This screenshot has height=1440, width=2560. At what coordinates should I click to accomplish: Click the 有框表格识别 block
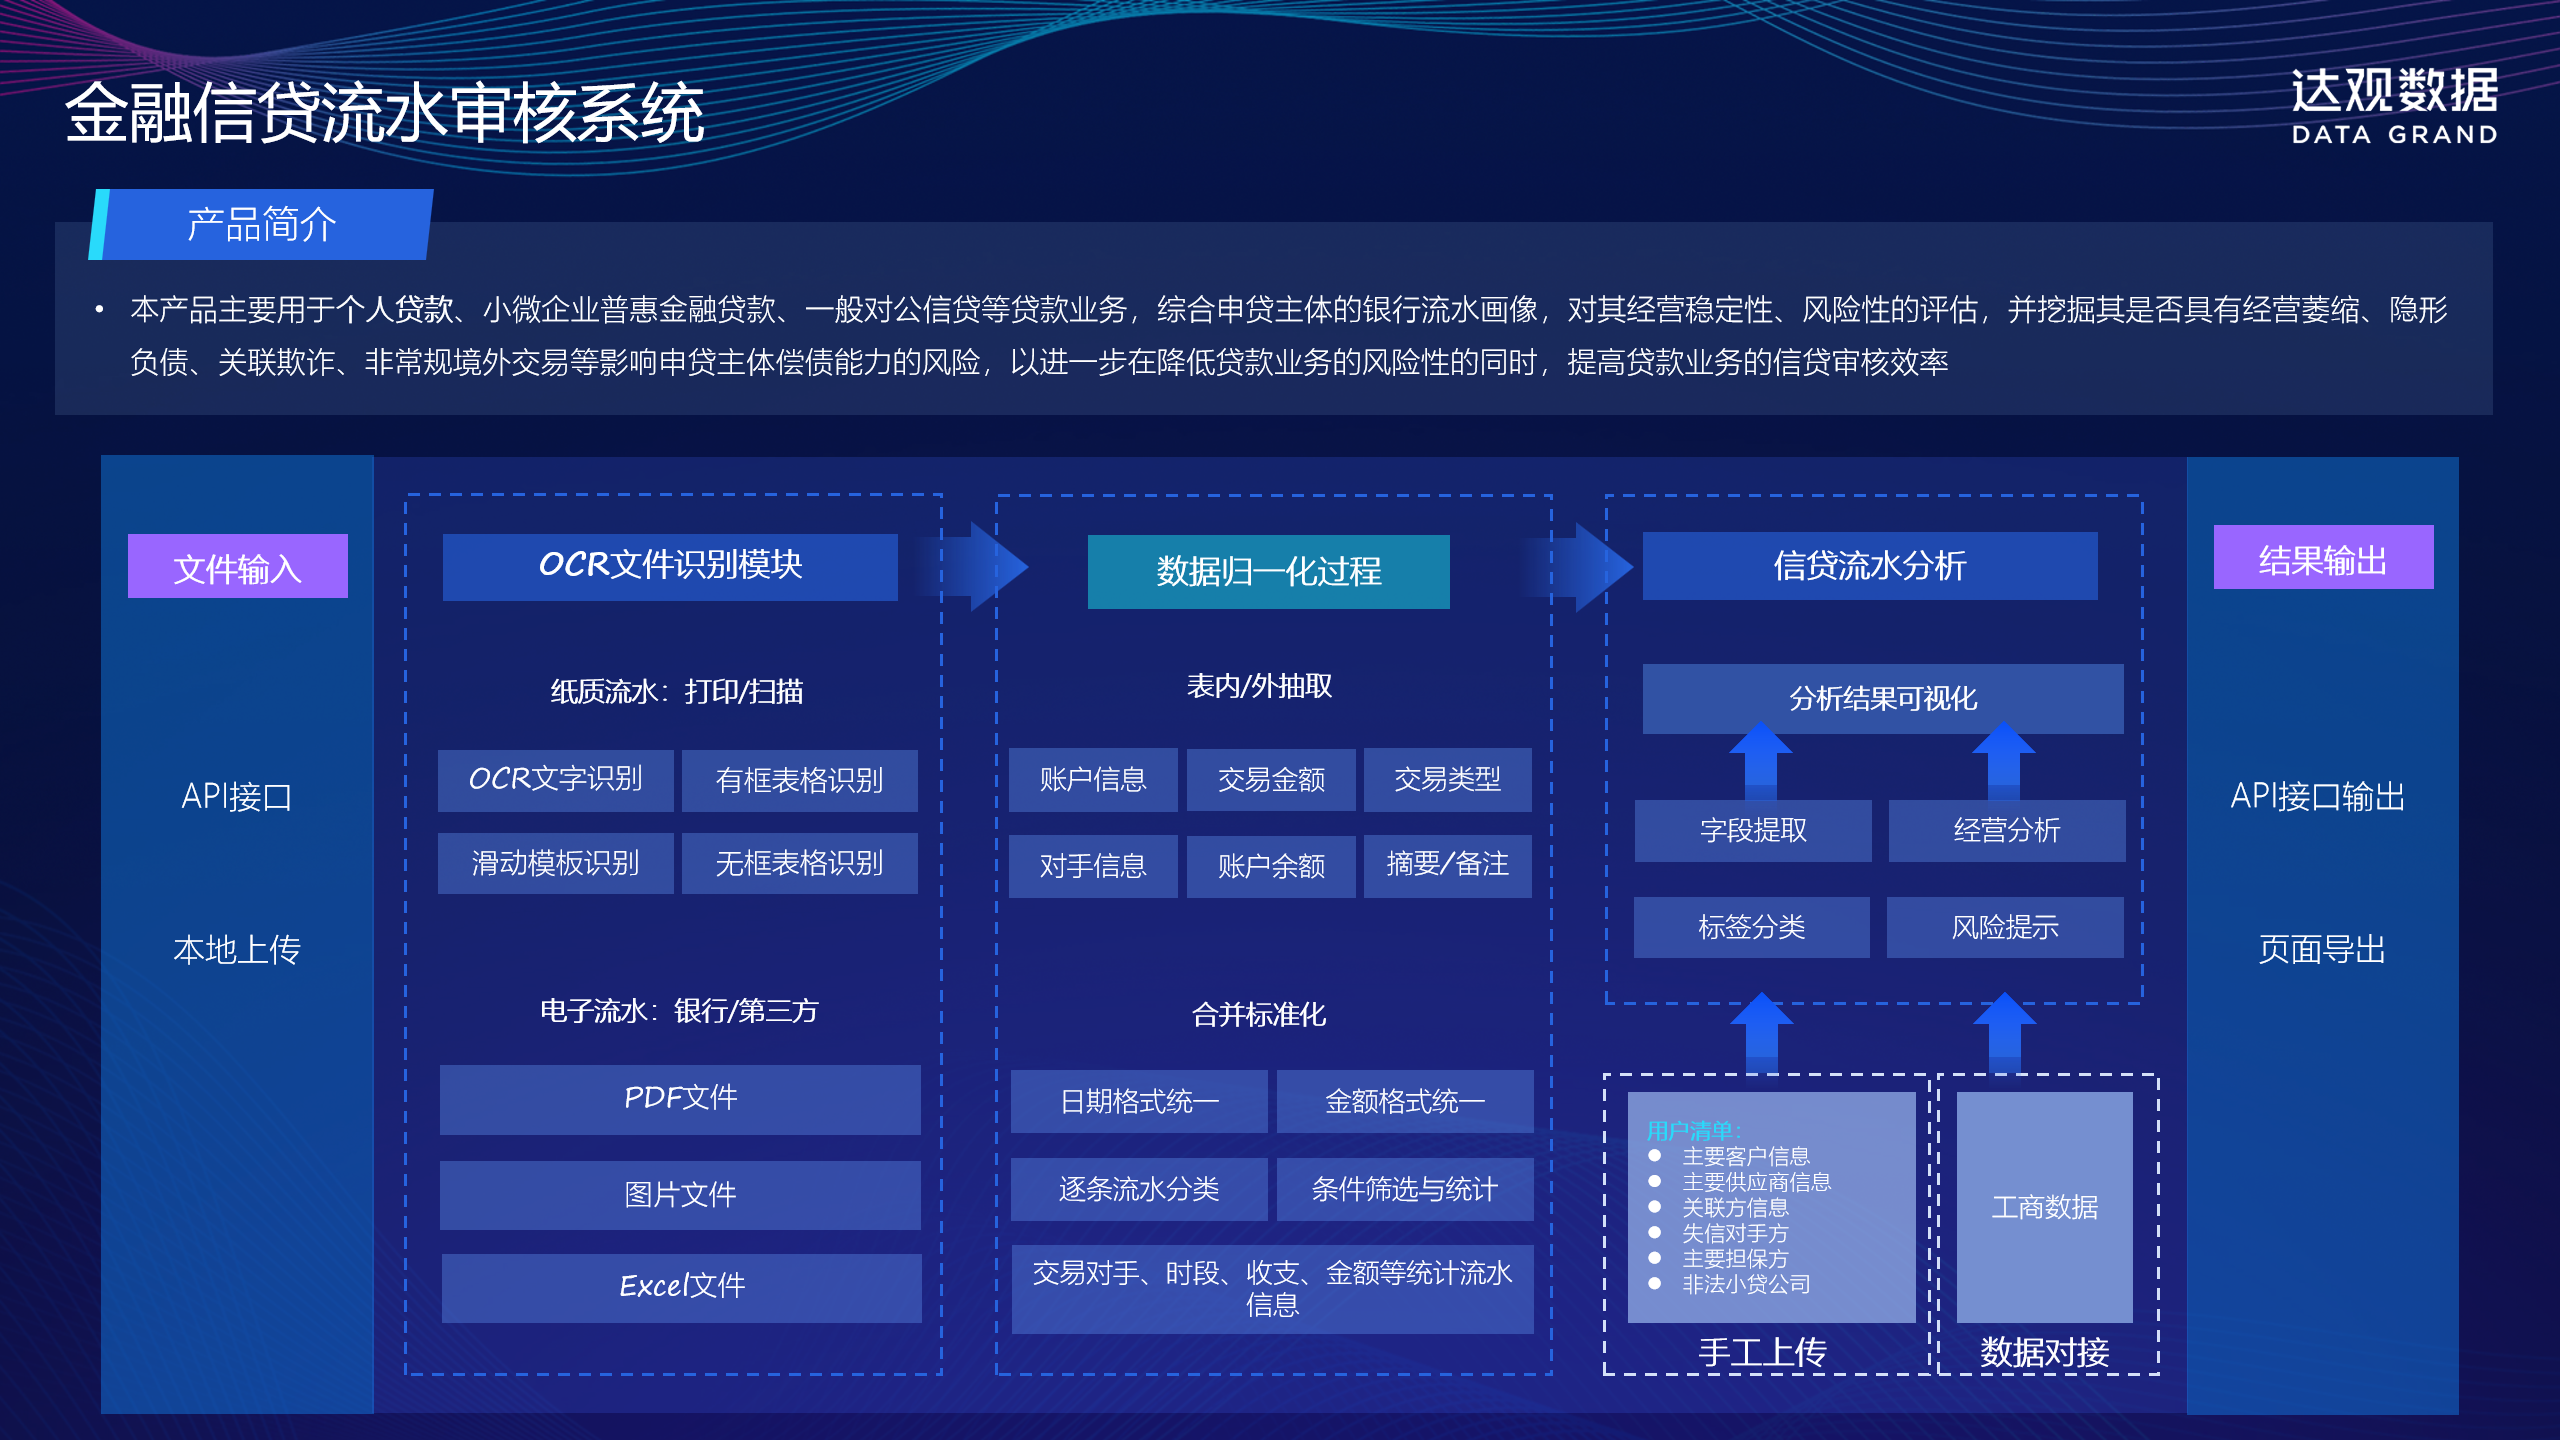[x=800, y=780]
